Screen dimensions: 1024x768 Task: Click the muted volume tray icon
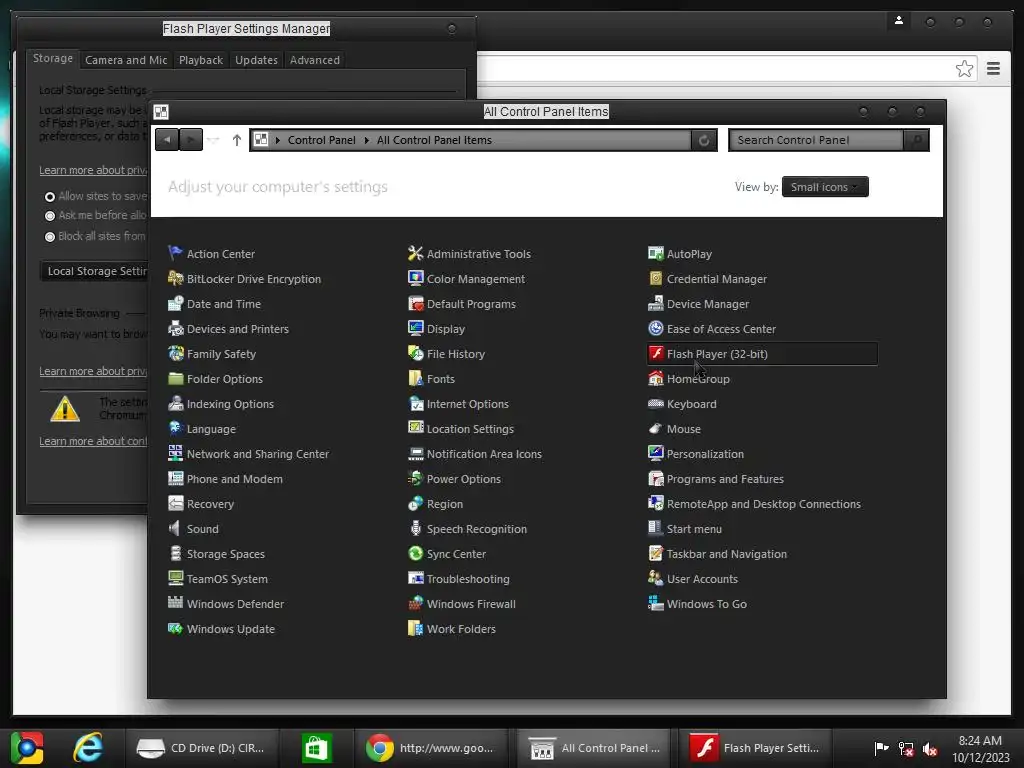pos(930,748)
